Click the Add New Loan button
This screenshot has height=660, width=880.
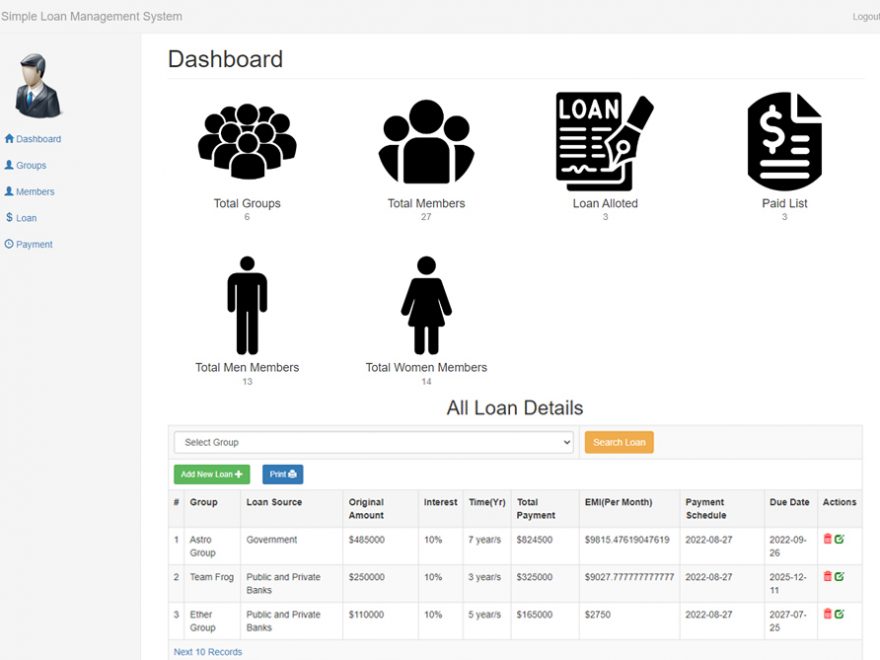pyautogui.click(x=211, y=474)
